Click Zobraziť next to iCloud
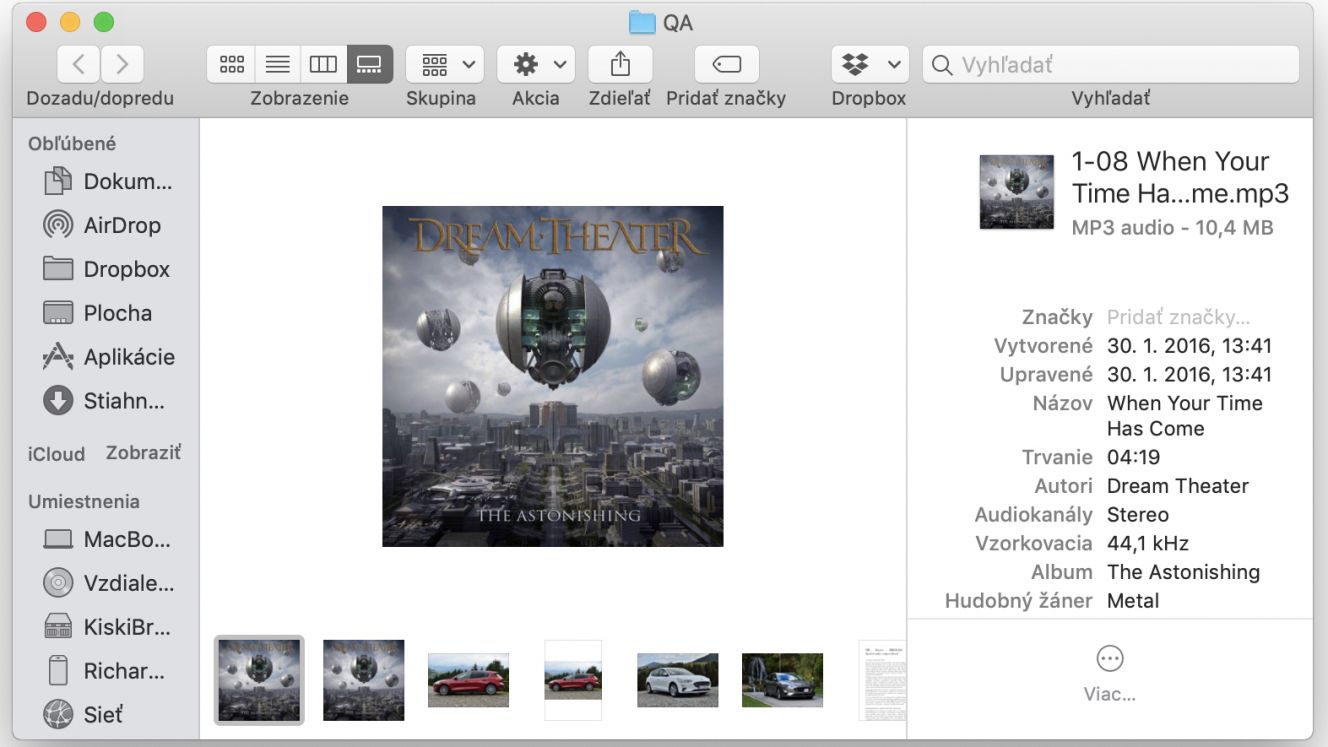 coord(143,453)
